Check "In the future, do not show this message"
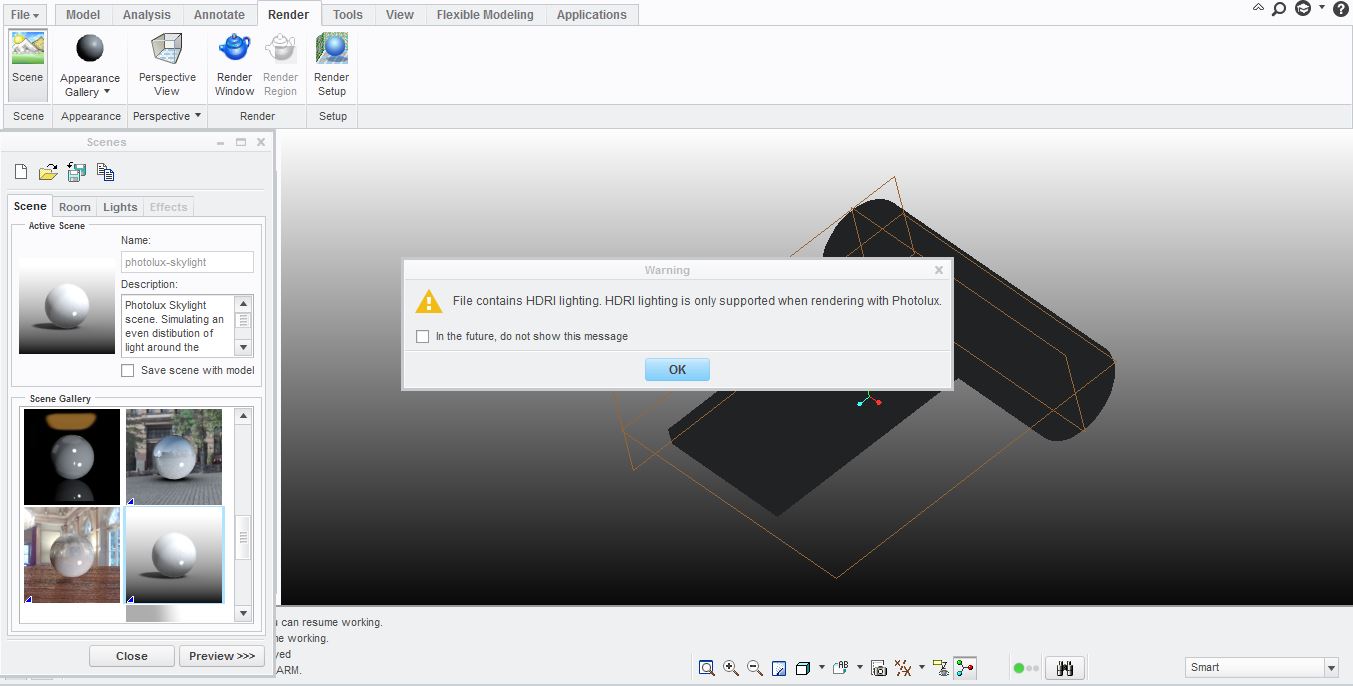 pyautogui.click(x=423, y=336)
